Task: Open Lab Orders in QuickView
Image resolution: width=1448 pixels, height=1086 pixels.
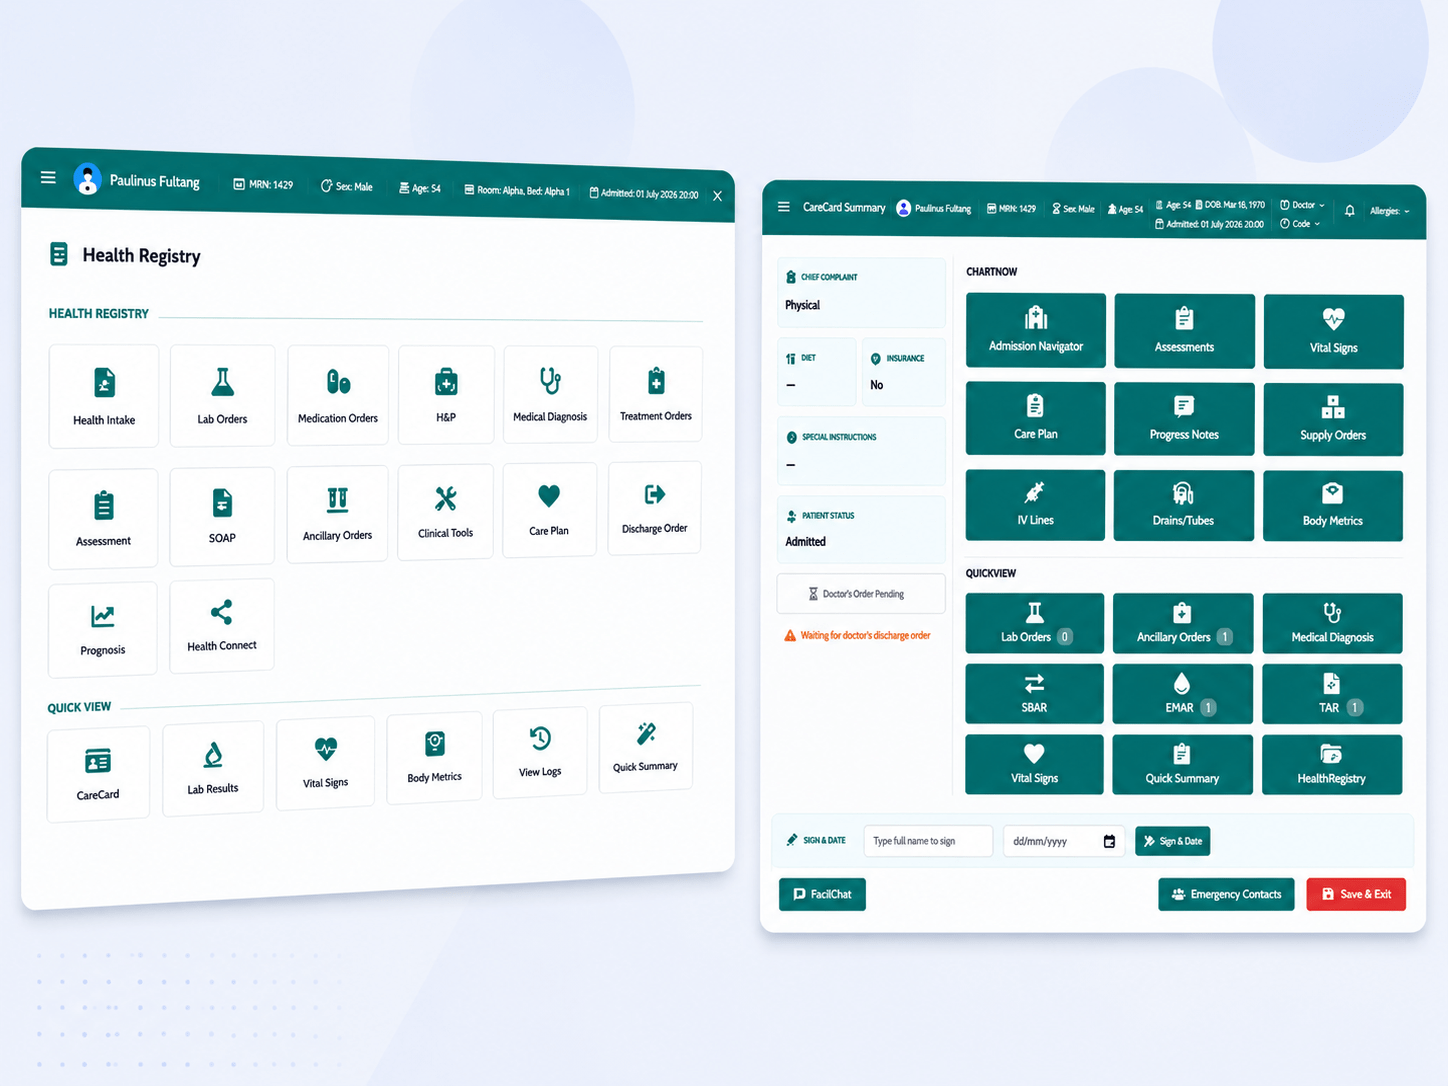Action: (1035, 623)
